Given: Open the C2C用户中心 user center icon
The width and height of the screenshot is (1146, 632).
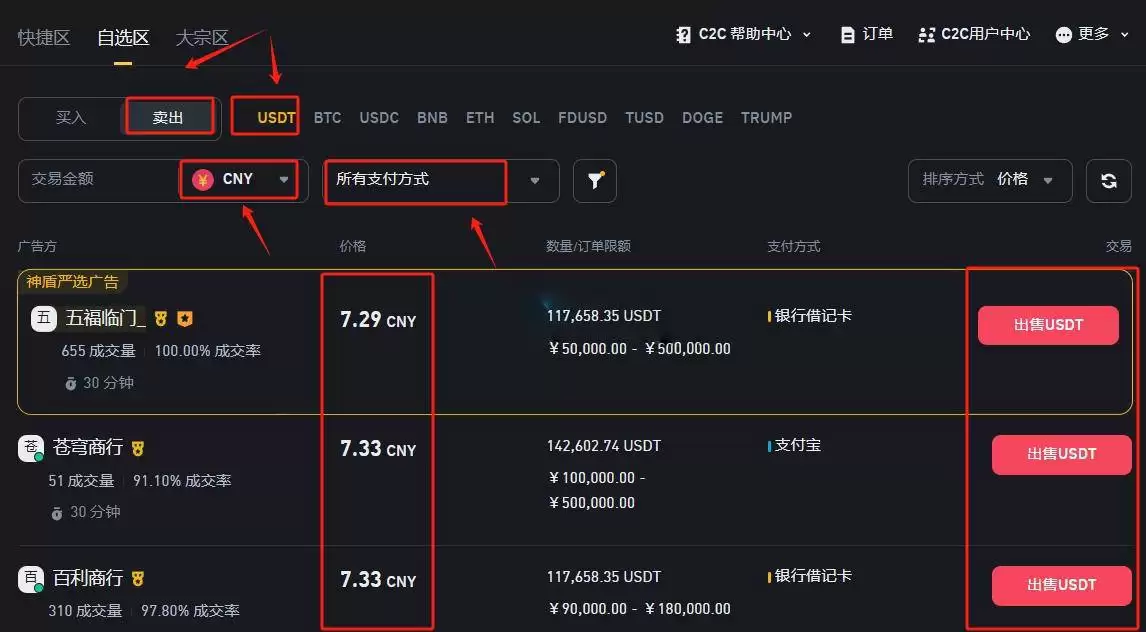Looking at the screenshot, I should coord(925,33).
